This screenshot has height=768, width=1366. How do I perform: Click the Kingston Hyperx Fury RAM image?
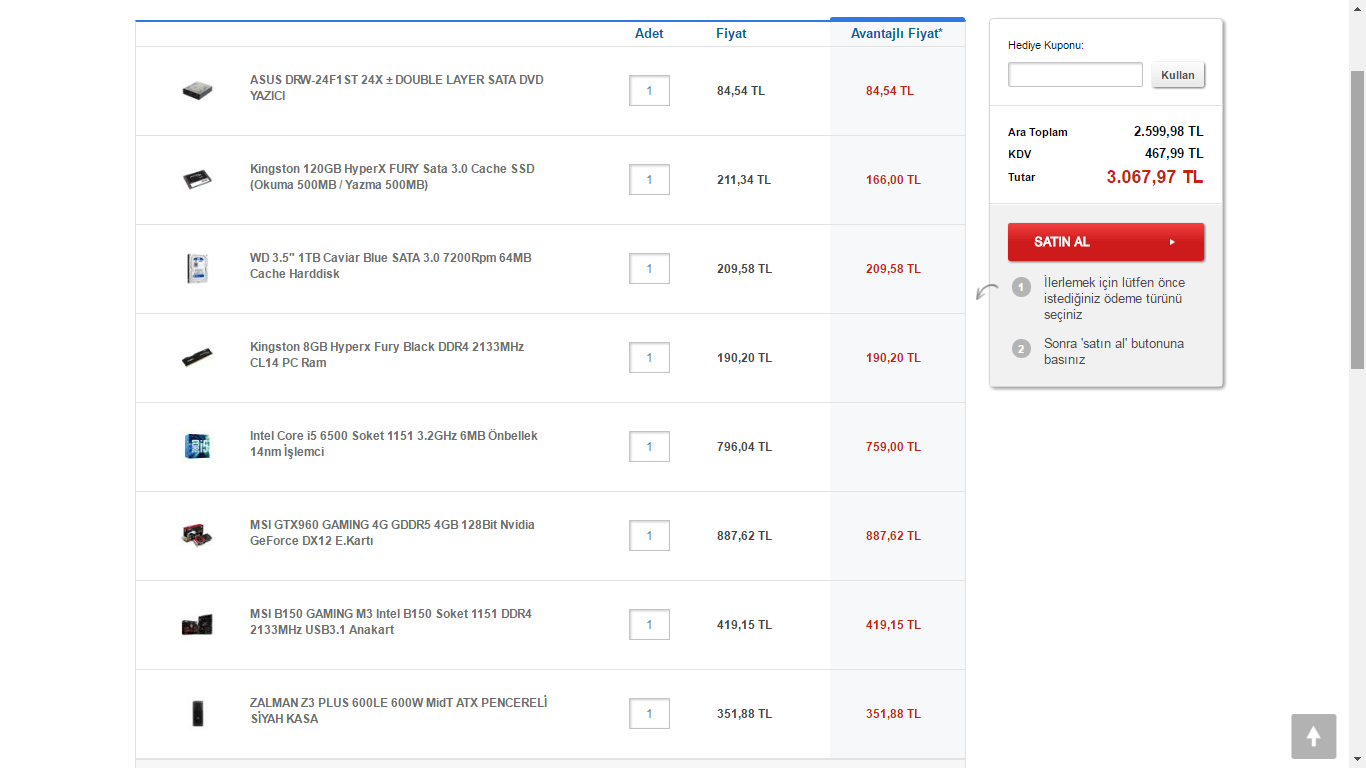(198, 358)
